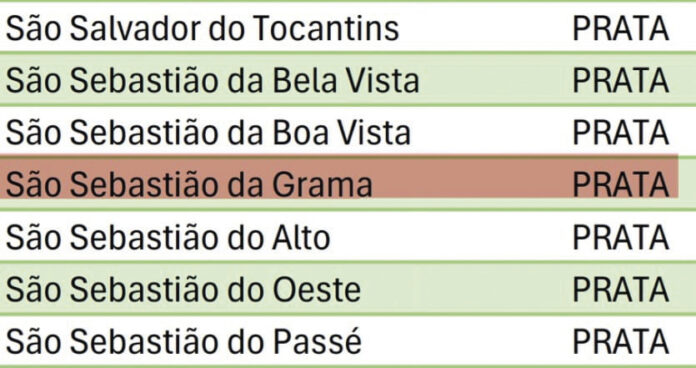This screenshot has height=368, width=696.
Task: Click PRATA in São Sebastião da Boa Vista row
Action: [x=621, y=133]
